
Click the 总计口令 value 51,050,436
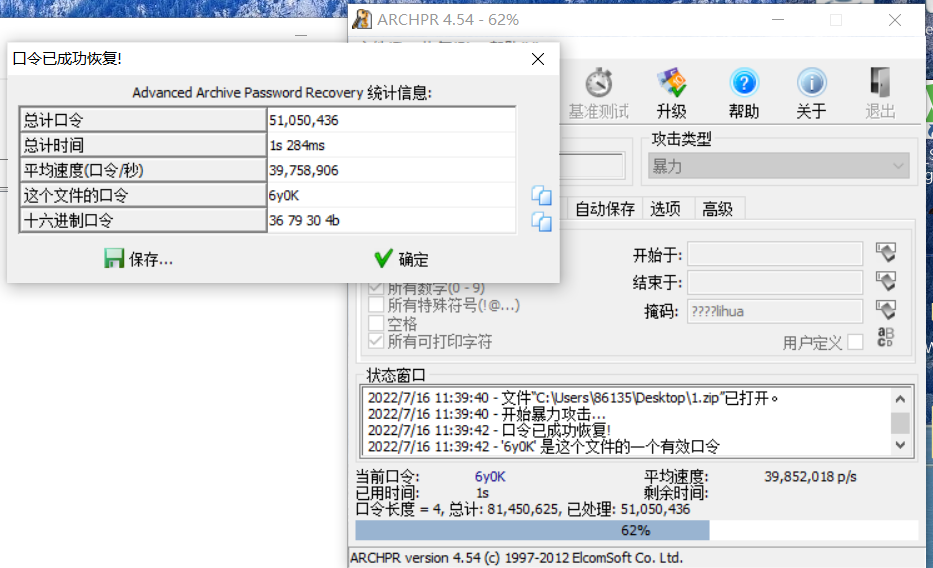point(303,120)
